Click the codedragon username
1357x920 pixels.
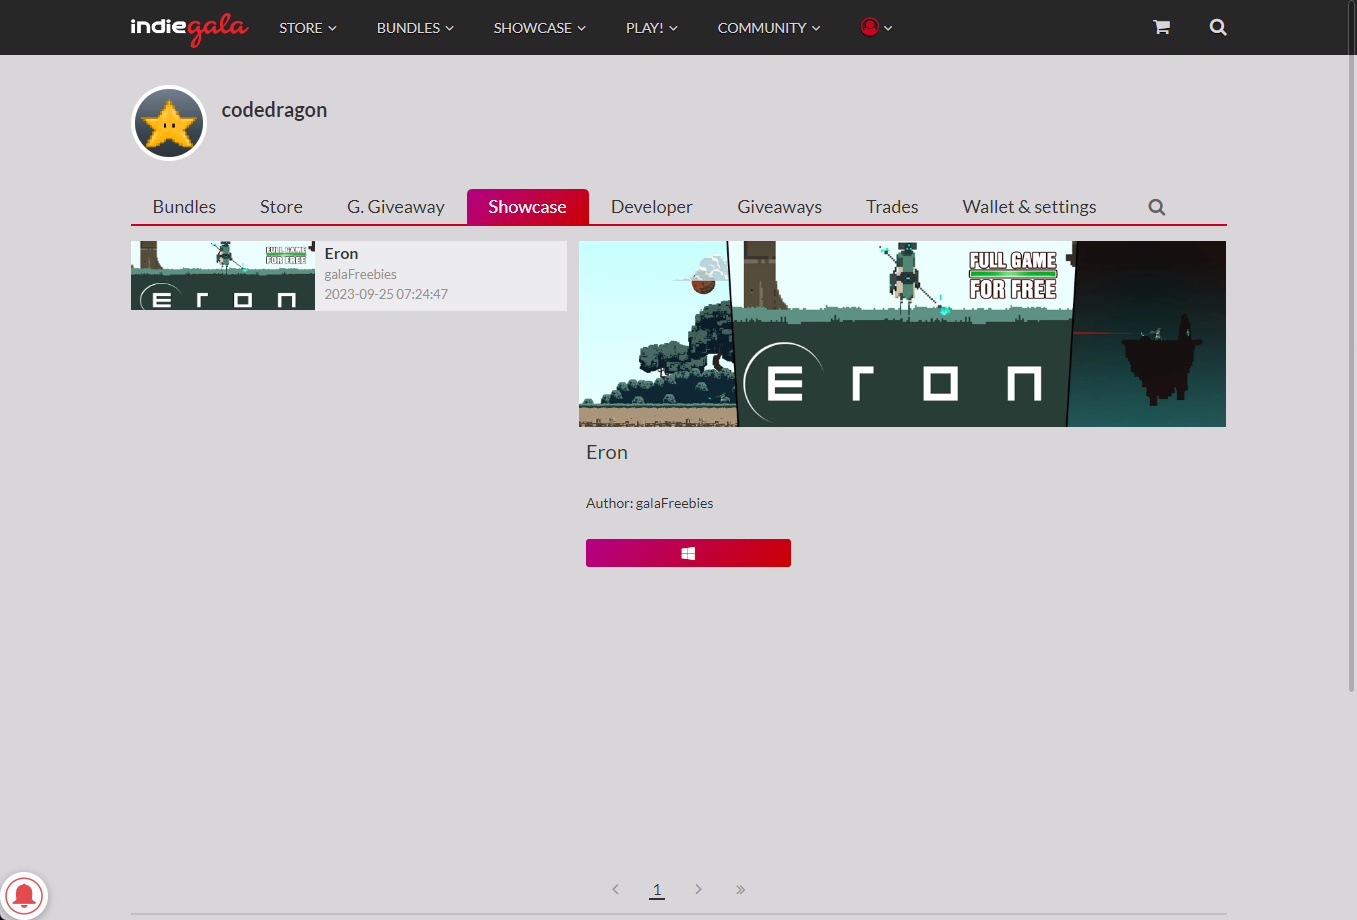click(274, 110)
